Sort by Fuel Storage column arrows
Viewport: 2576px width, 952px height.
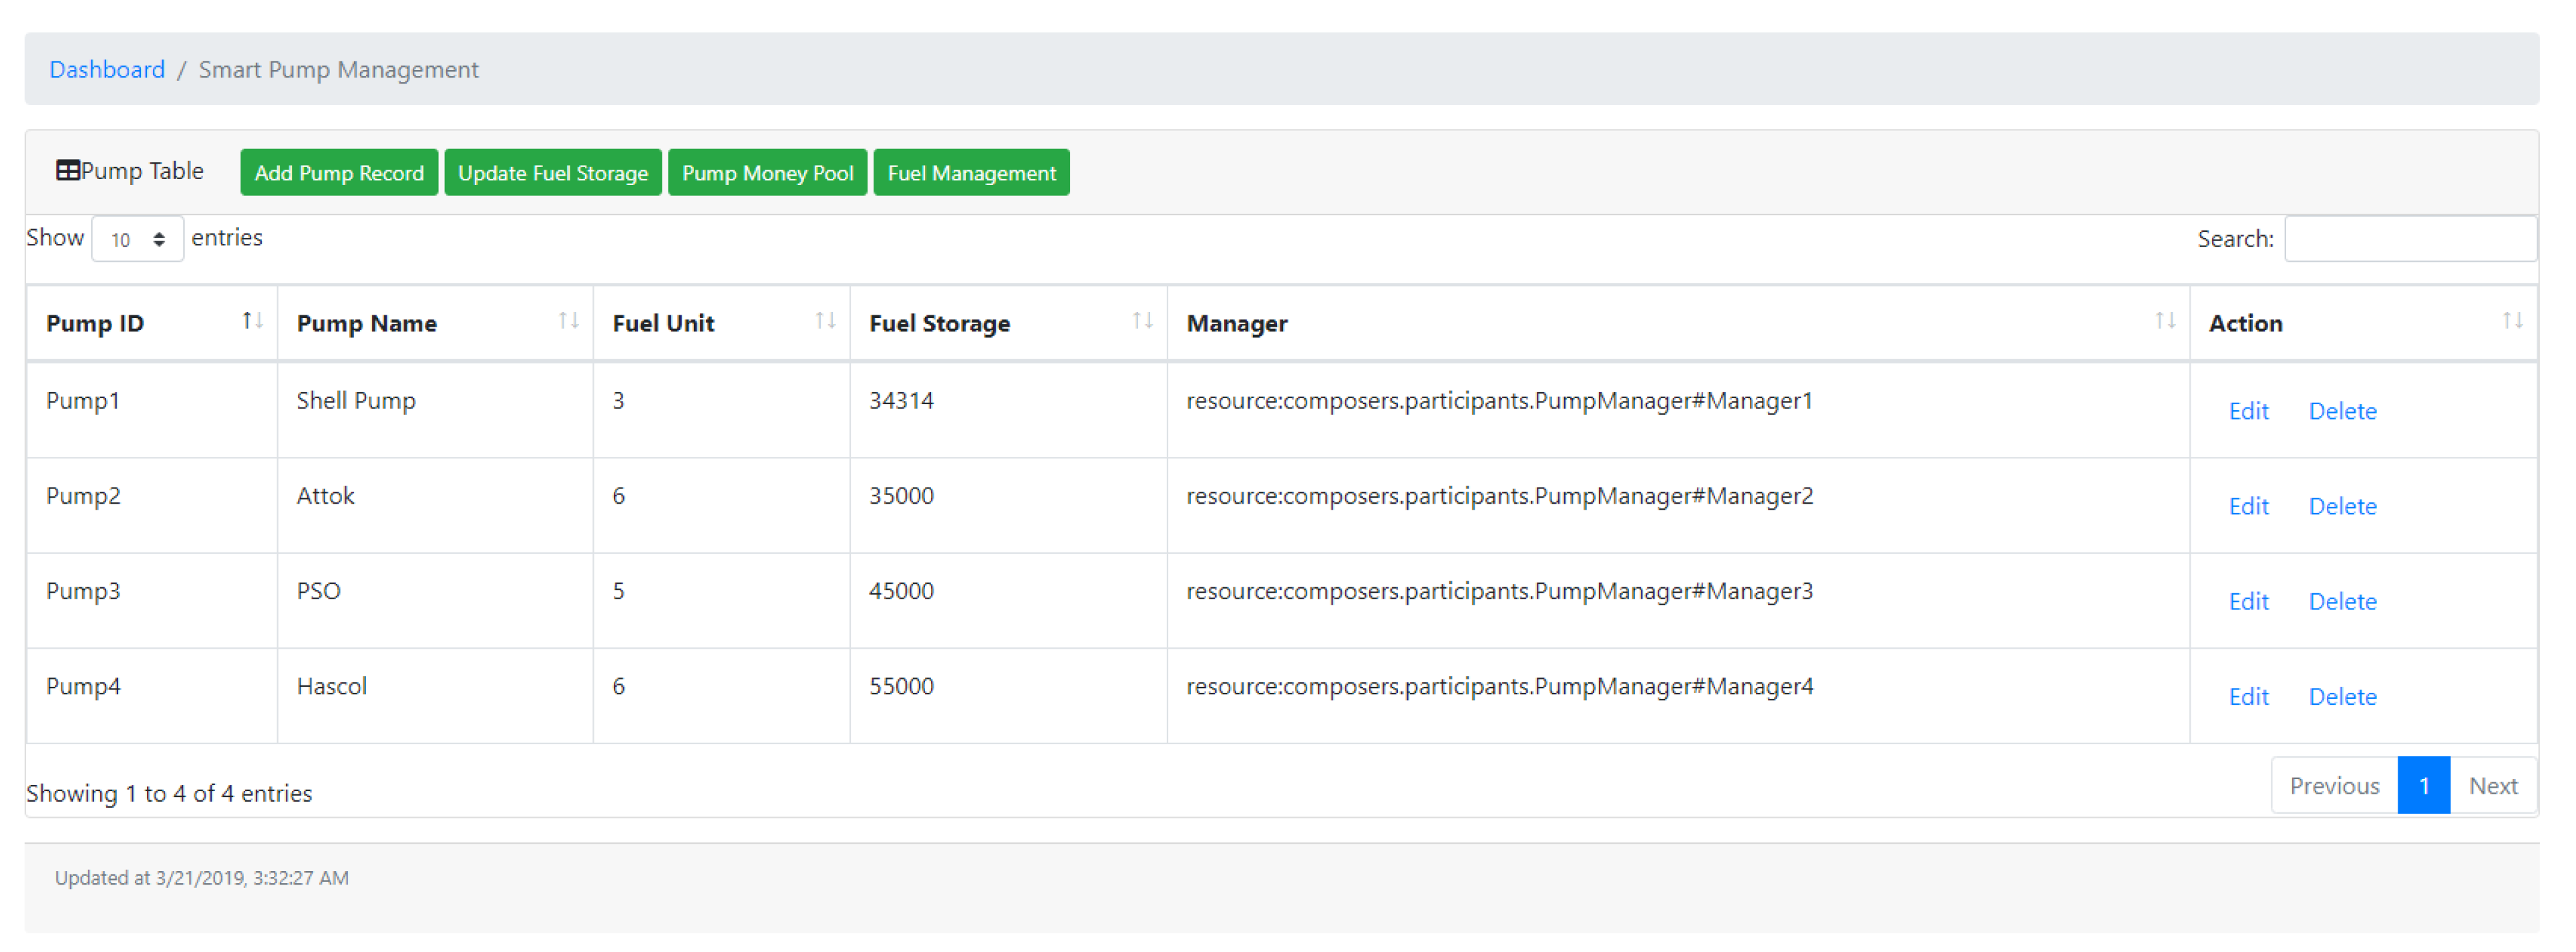tap(1142, 321)
